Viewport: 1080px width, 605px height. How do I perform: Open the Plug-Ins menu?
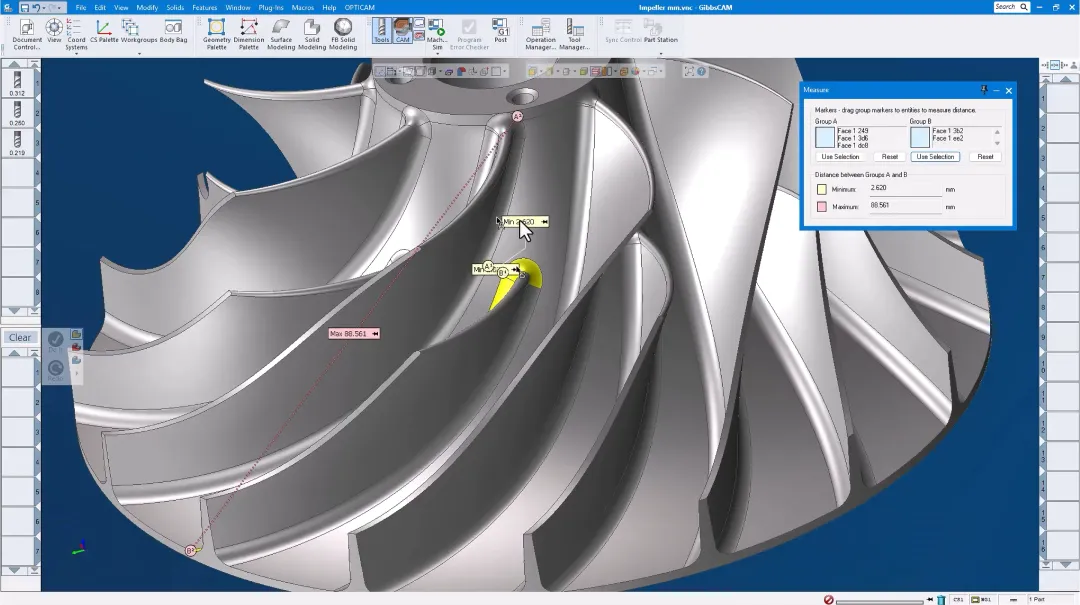pyautogui.click(x=271, y=8)
